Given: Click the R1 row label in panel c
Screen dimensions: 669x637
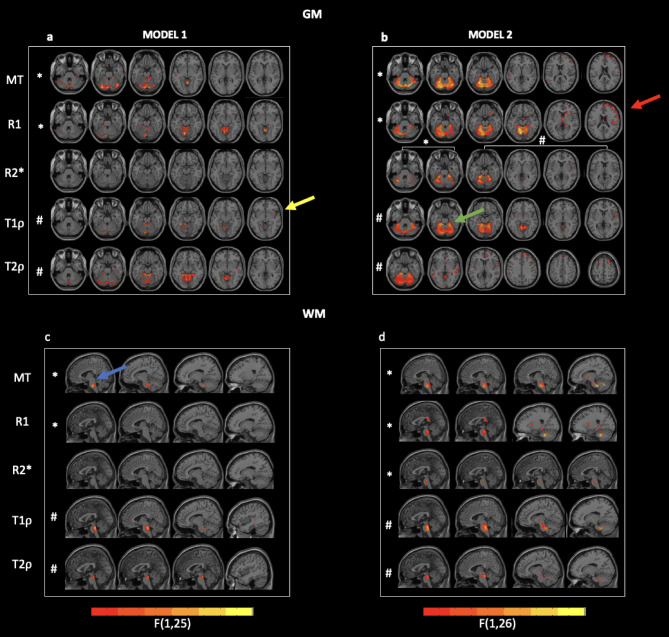Looking at the screenshot, I should [22, 422].
